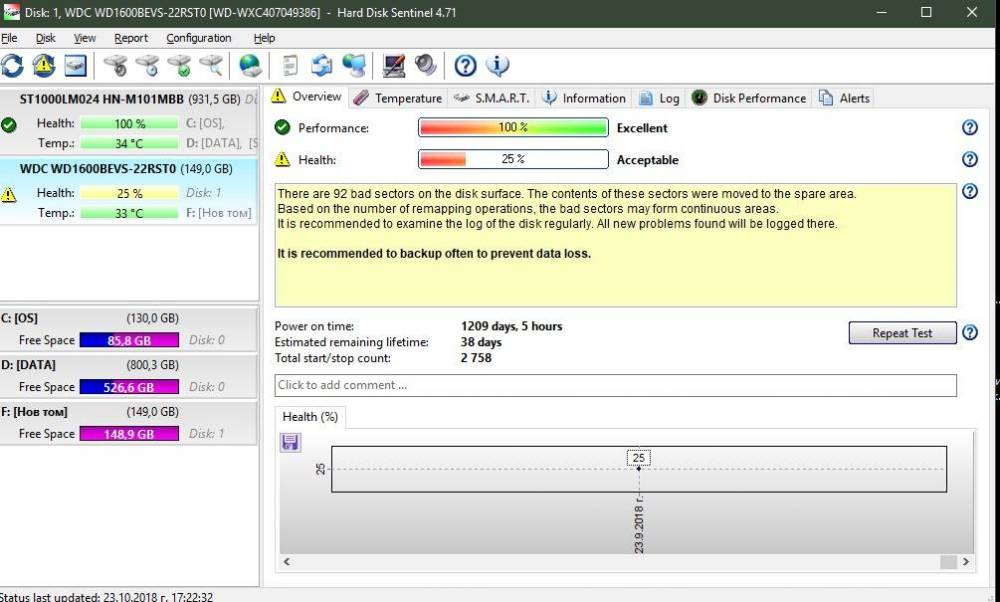Image resolution: width=1000 pixels, height=602 pixels.
Task: Click the '1209 days, 5 hours' power-on value
Action: (x=511, y=327)
